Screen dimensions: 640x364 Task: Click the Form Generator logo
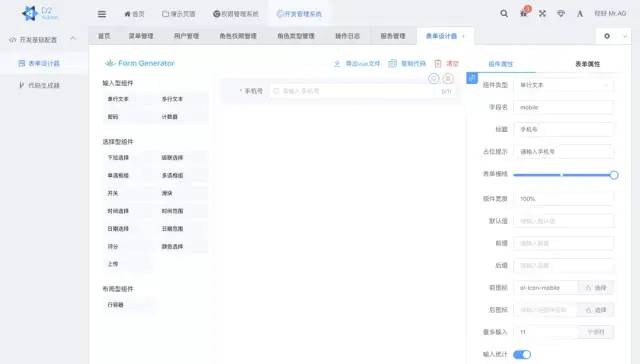(x=140, y=63)
